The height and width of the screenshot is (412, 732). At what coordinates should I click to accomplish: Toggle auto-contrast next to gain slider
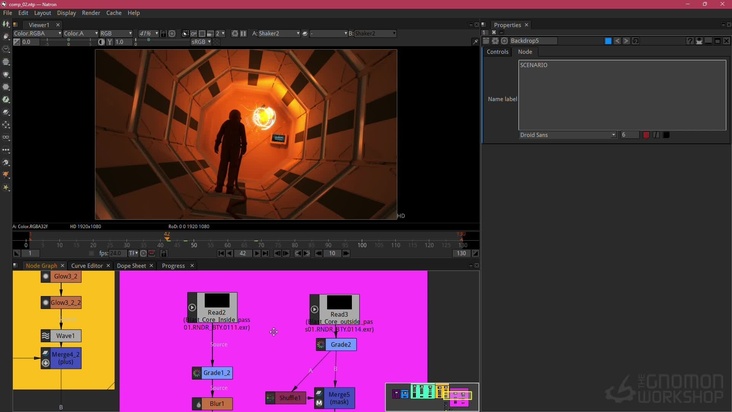[x=101, y=42]
